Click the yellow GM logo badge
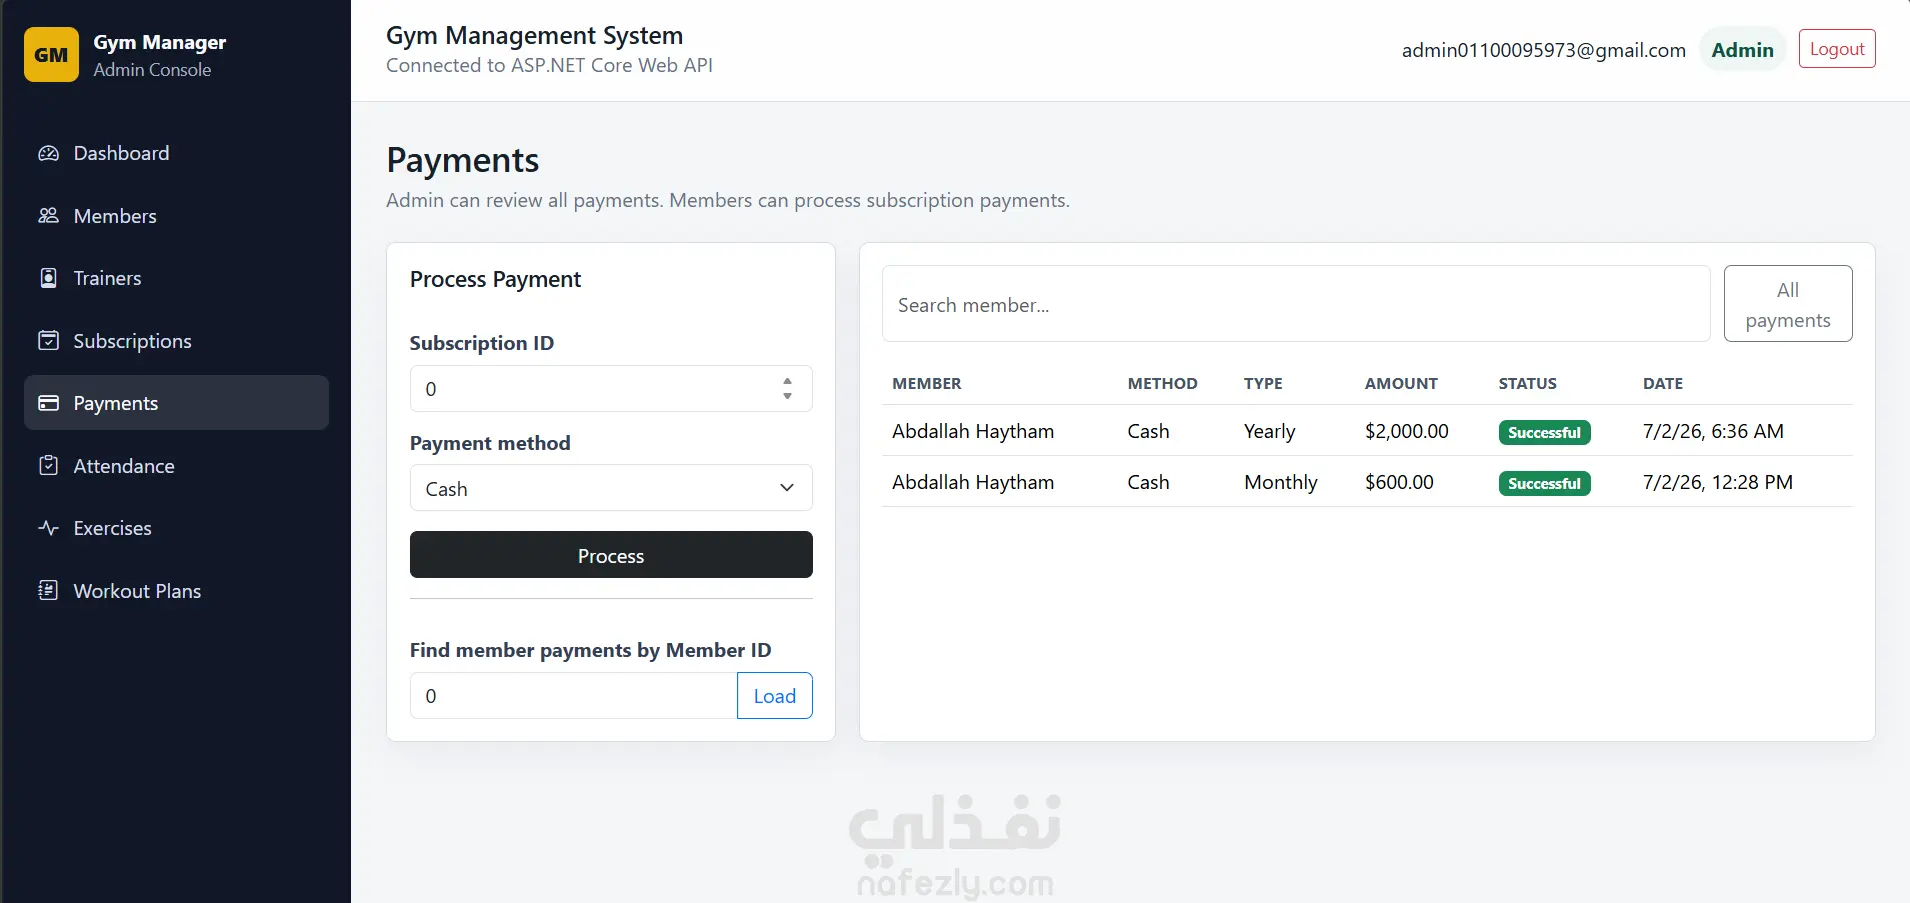 51,55
